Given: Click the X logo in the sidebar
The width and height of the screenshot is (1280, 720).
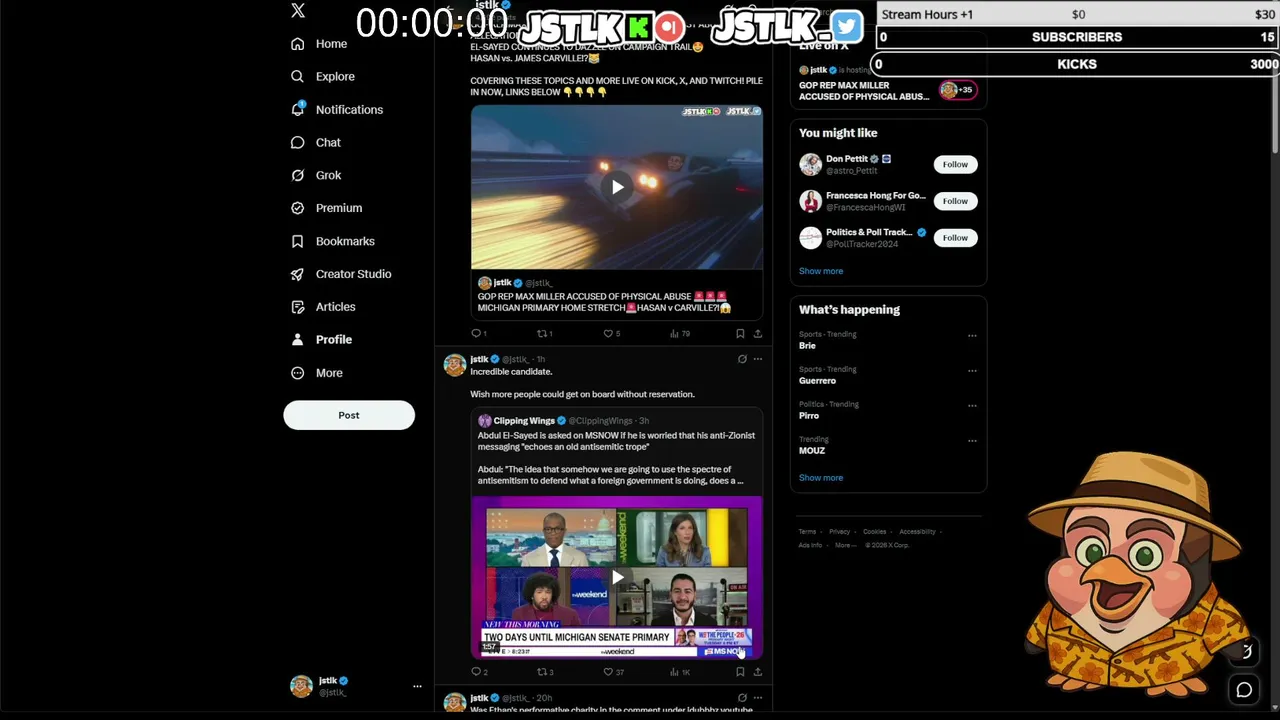Looking at the screenshot, I should pyautogui.click(x=298, y=11).
